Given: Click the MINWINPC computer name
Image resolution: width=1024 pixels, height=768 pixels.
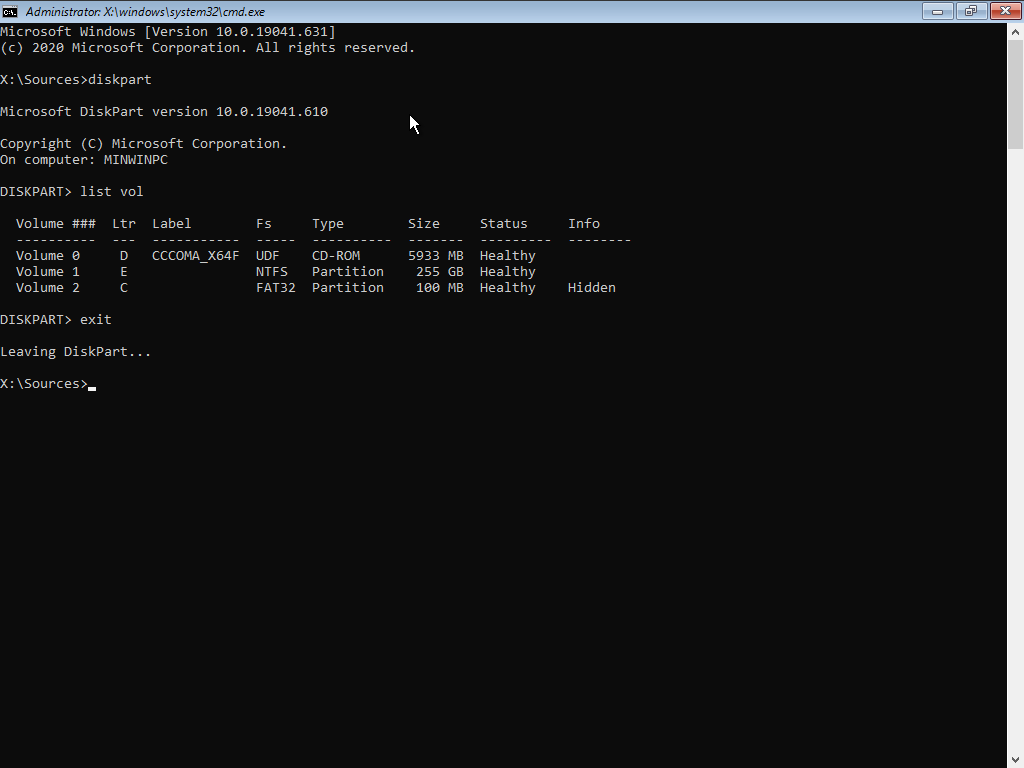Looking at the screenshot, I should pos(136,160).
